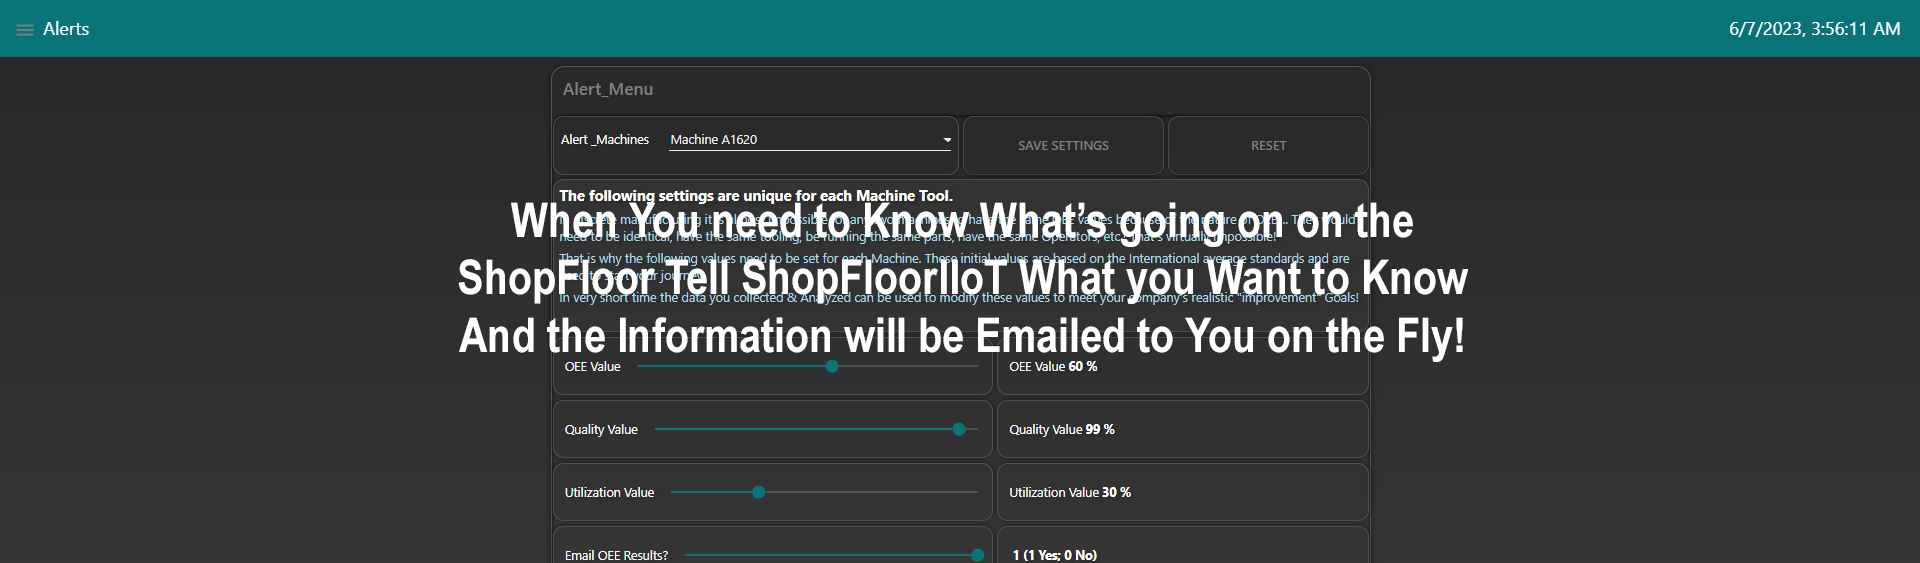
Task: Click the 'Alert _Machines' label
Action: [605, 140]
